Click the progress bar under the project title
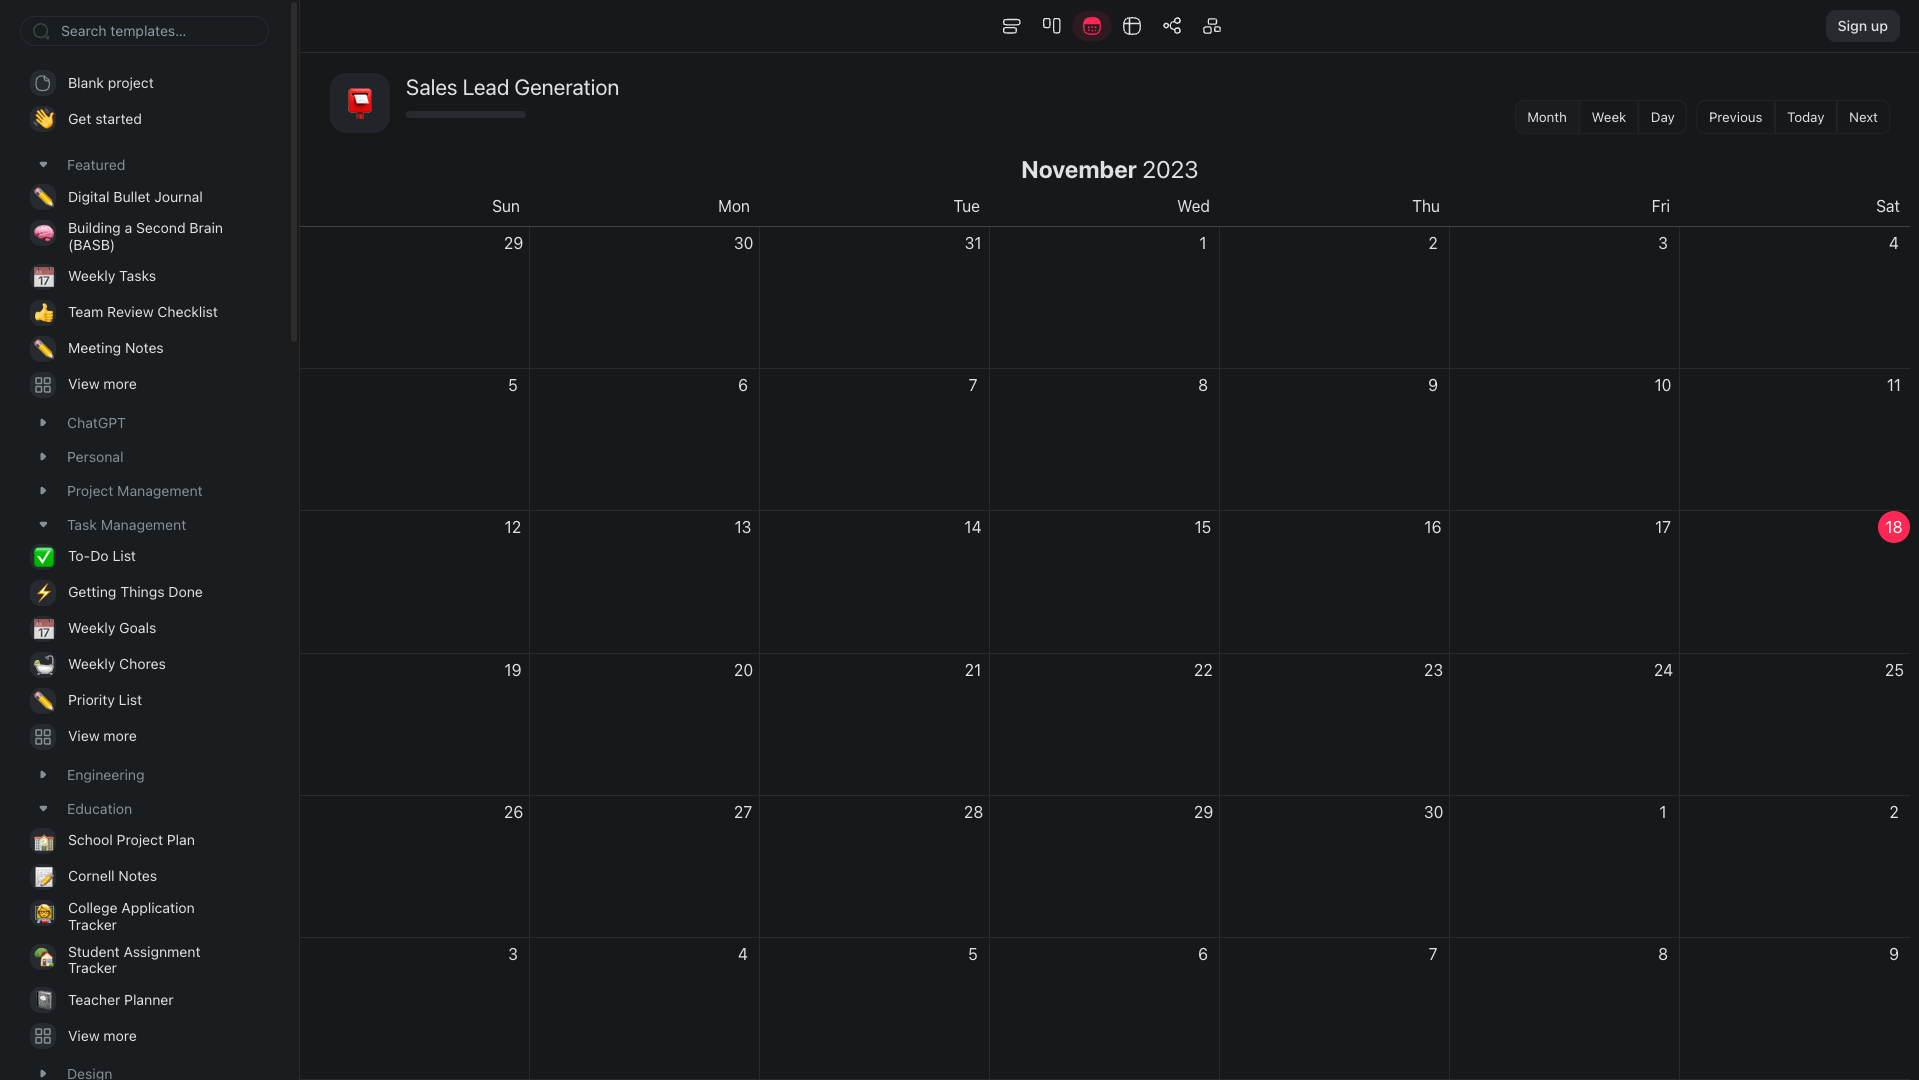1919x1080 pixels. click(465, 114)
